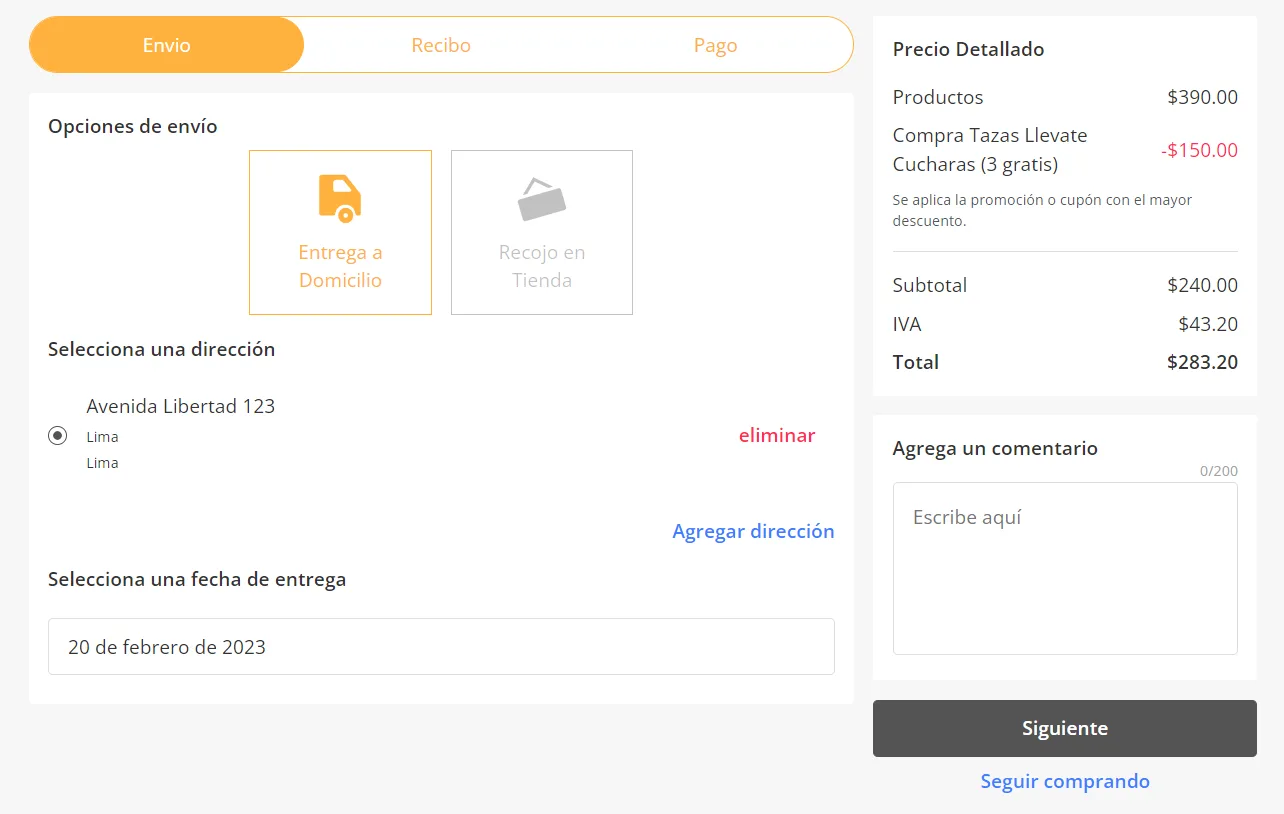
Task: Click the Seguir comprando link
Action: point(1065,781)
